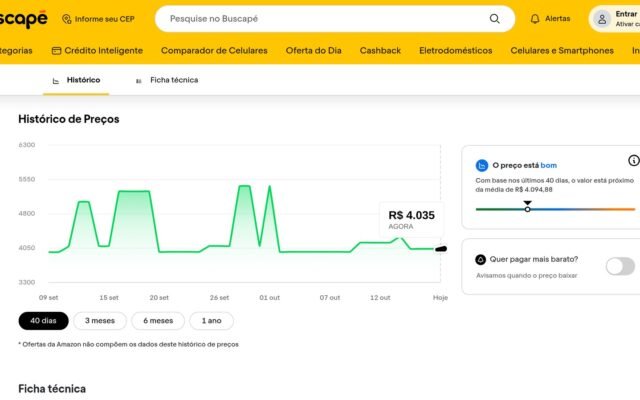The width and height of the screenshot is (640, 400).
Task: Click the O preço está bom text
Action: pyautogui.click(x=524, y=165)
